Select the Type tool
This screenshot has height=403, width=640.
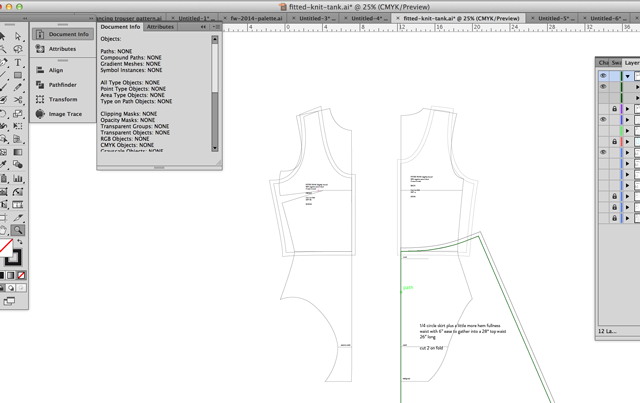[x=18, y=62]
